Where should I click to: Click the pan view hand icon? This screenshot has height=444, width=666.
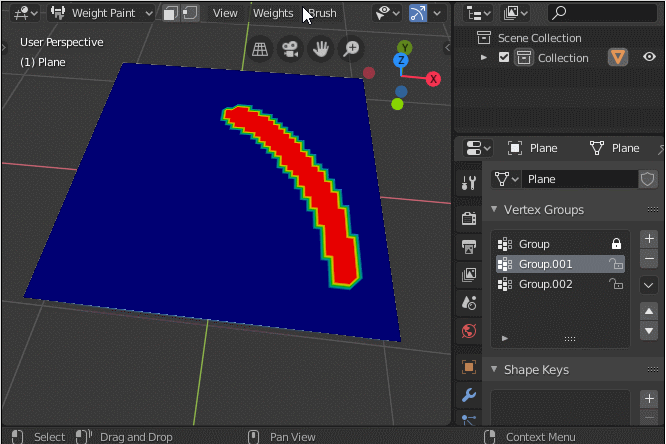coord(321,49)
